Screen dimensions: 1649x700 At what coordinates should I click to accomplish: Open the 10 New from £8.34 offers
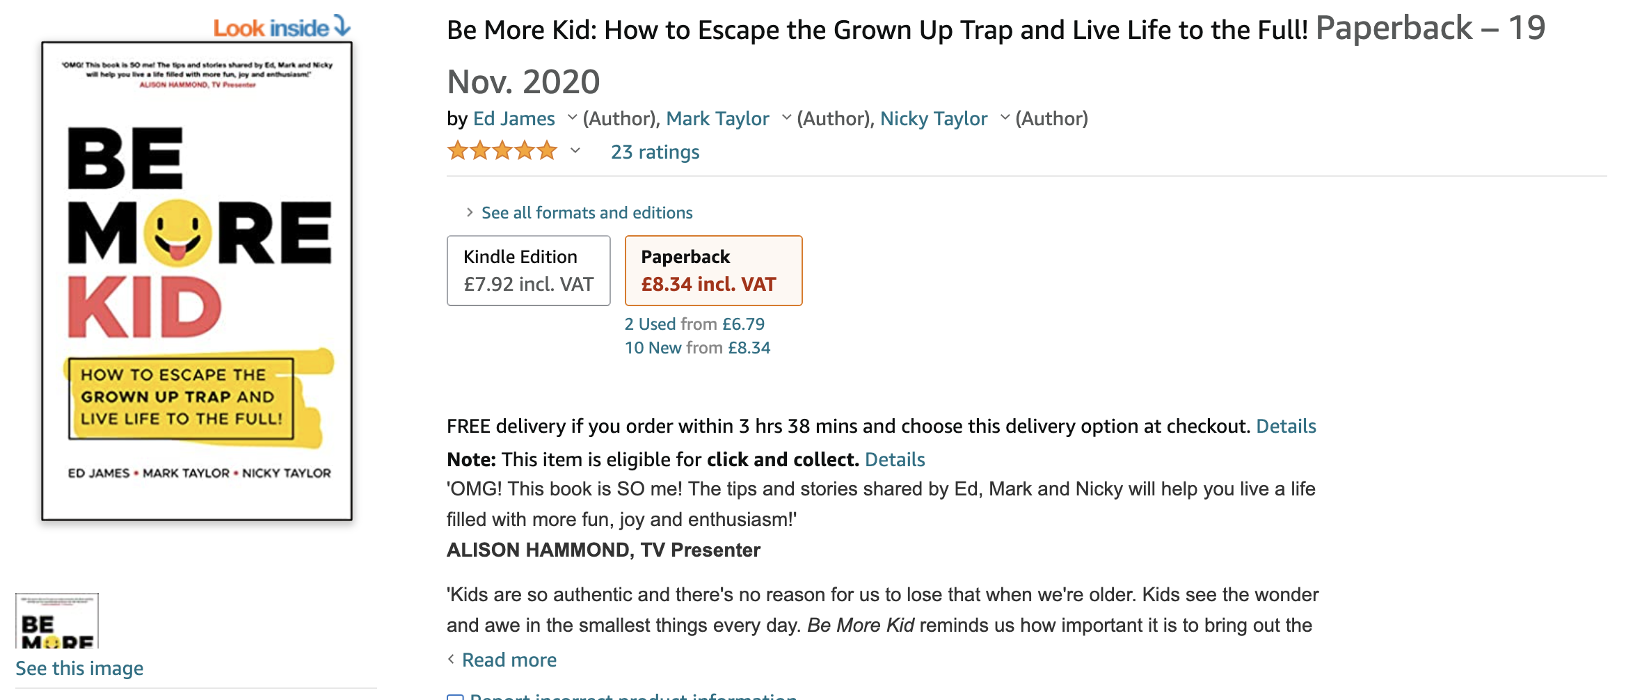coord(697,348)
